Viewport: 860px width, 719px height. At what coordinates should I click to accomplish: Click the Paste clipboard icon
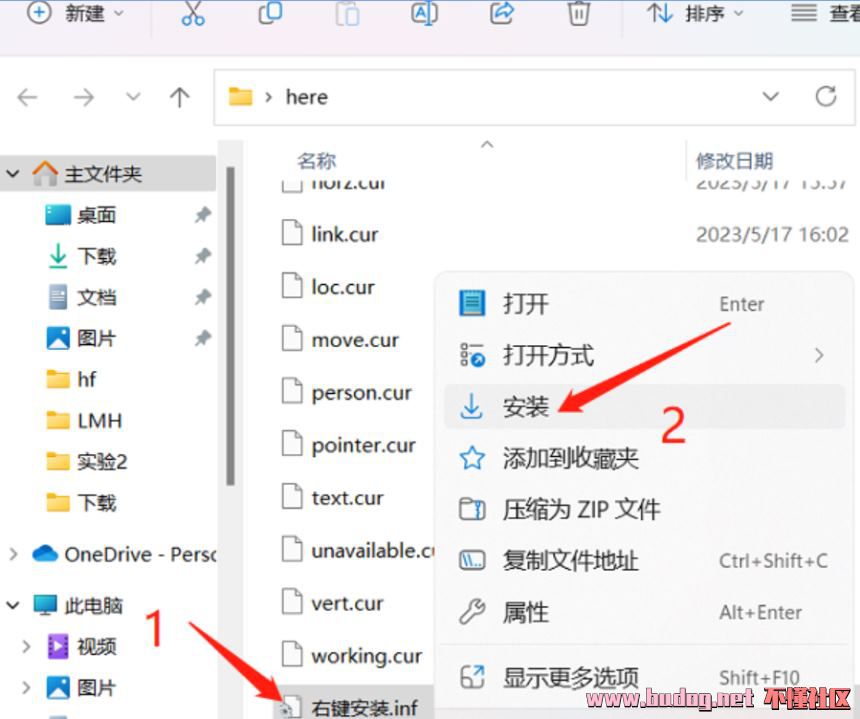(347, 13)
